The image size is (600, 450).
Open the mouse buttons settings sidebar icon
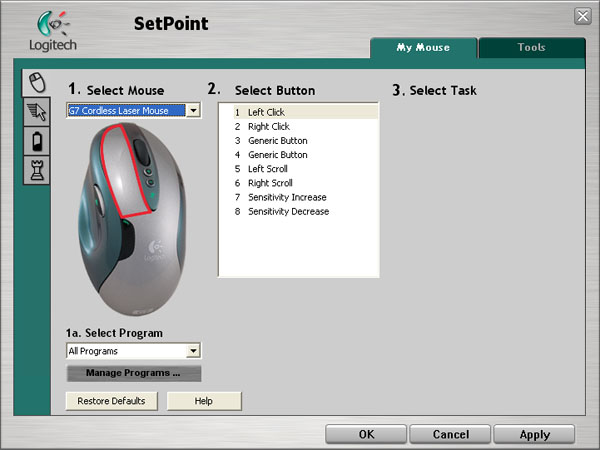[37, 83]
